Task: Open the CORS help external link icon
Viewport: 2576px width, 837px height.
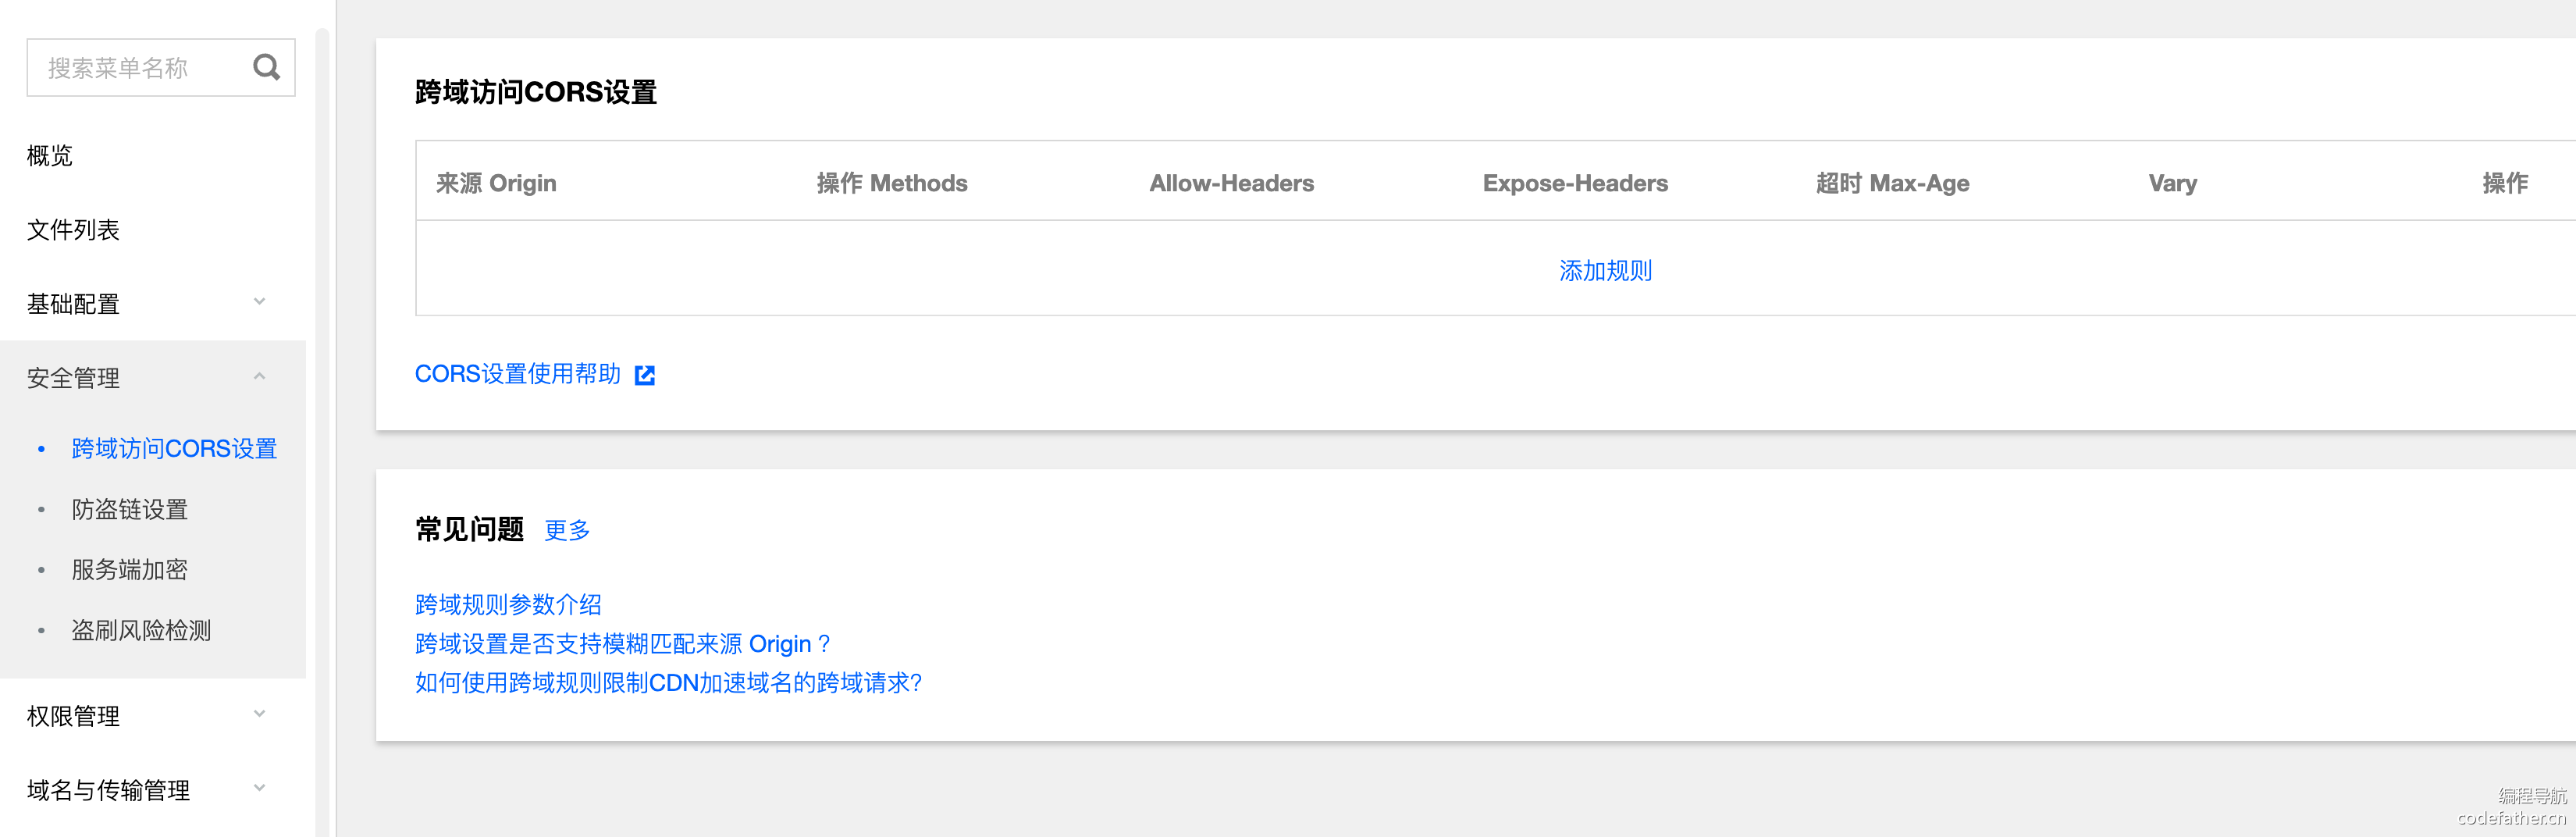Action: click(x=645, y=375)
